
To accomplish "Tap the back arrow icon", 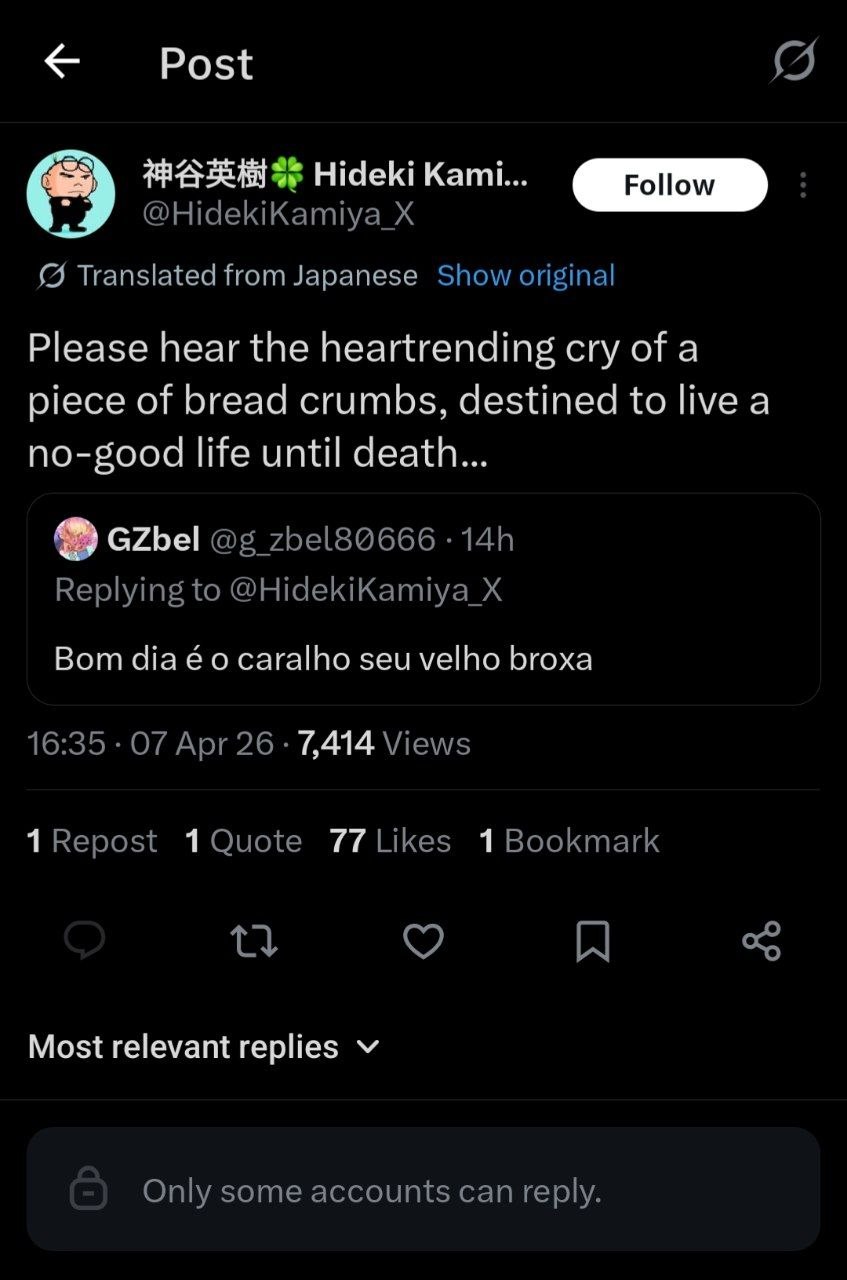I will pos(62,62).
